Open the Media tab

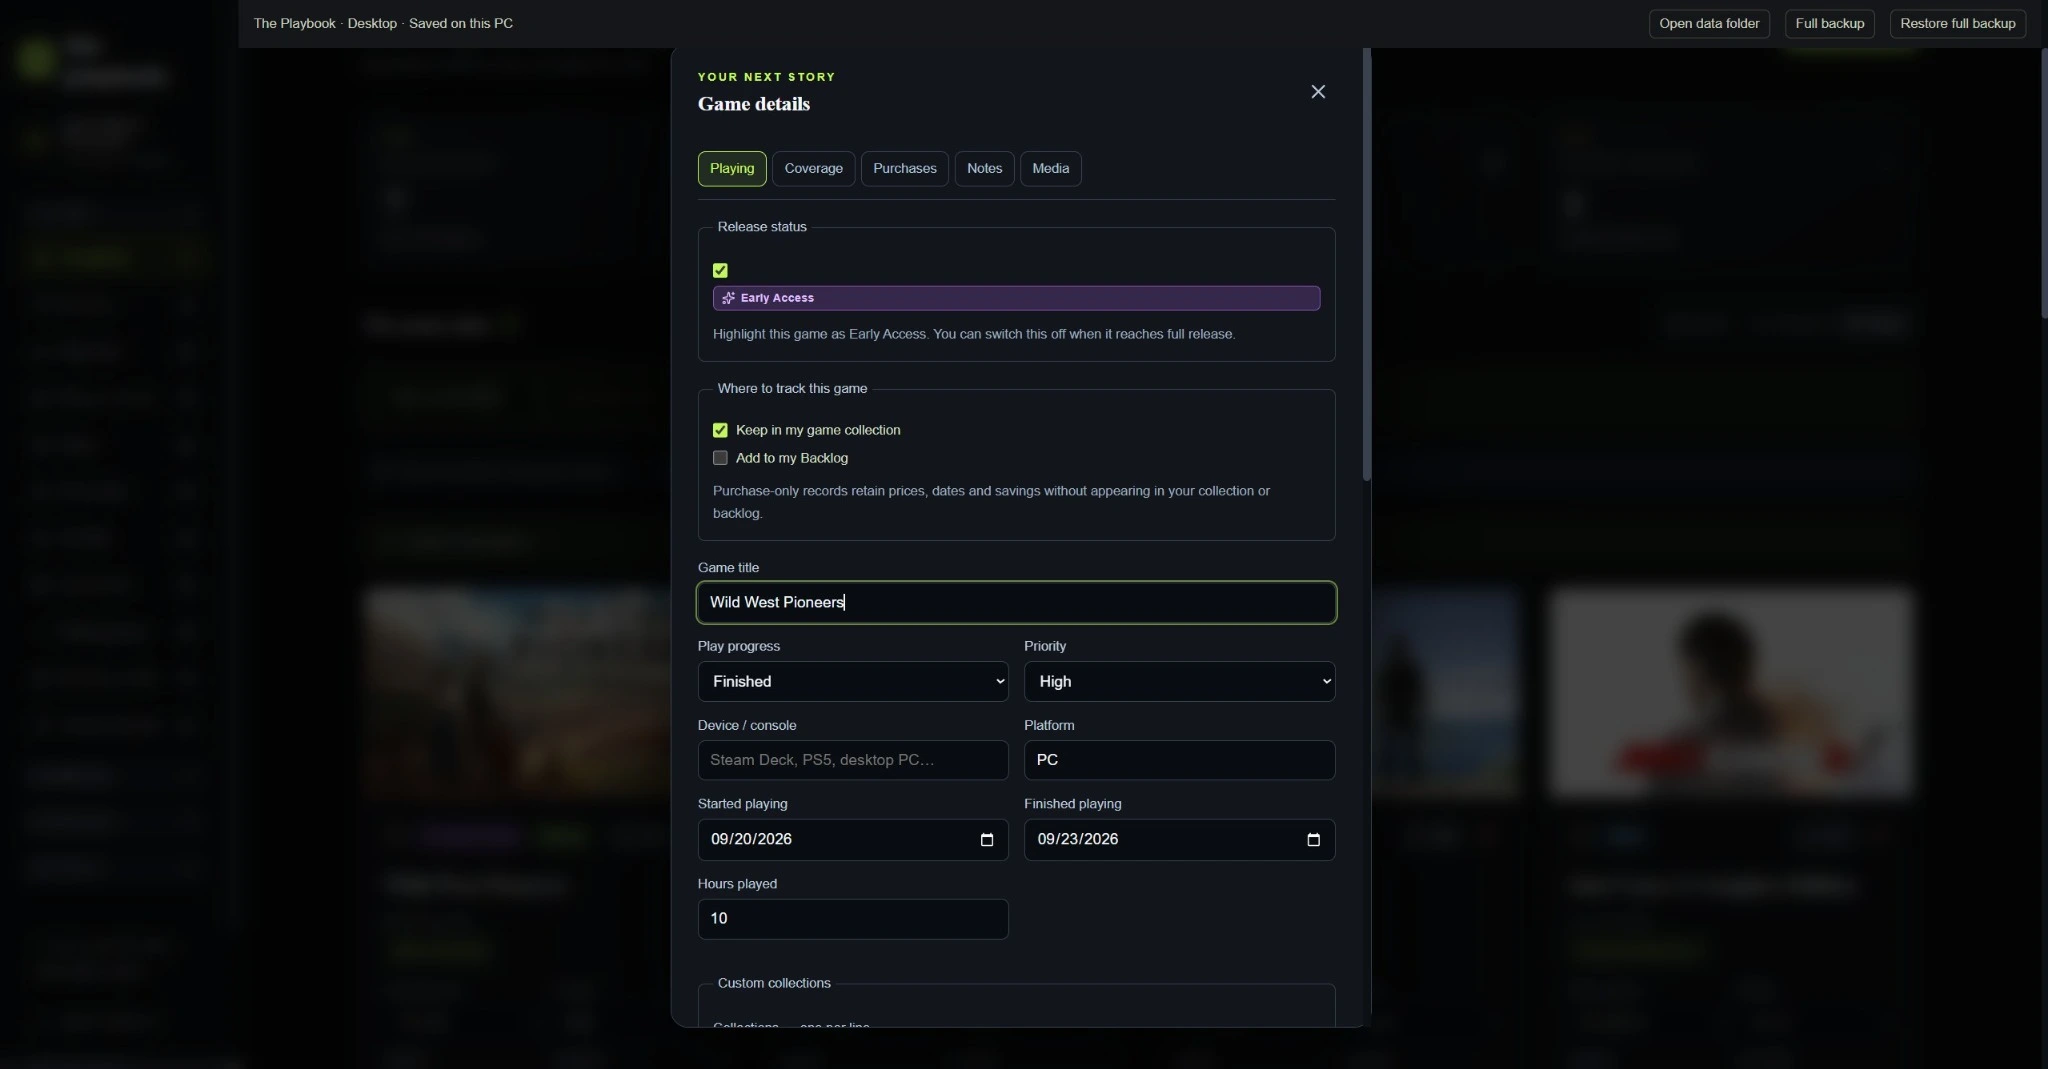click(x=1050, y=169)
